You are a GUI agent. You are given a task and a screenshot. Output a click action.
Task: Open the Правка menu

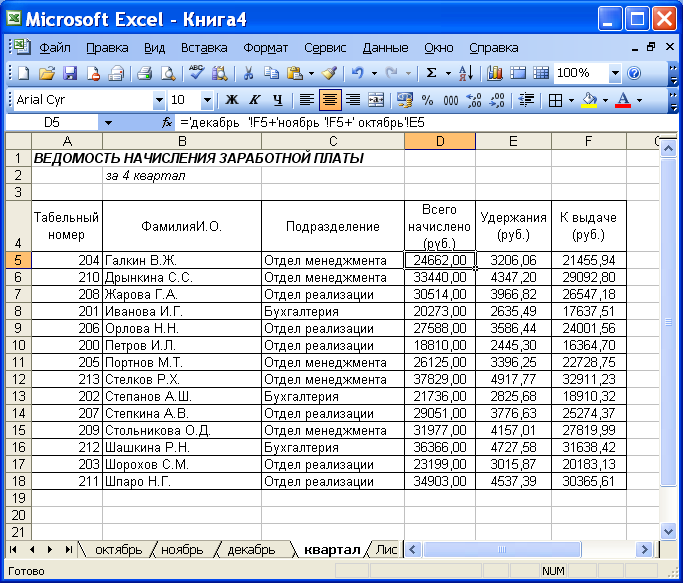[x=107, y=47]
